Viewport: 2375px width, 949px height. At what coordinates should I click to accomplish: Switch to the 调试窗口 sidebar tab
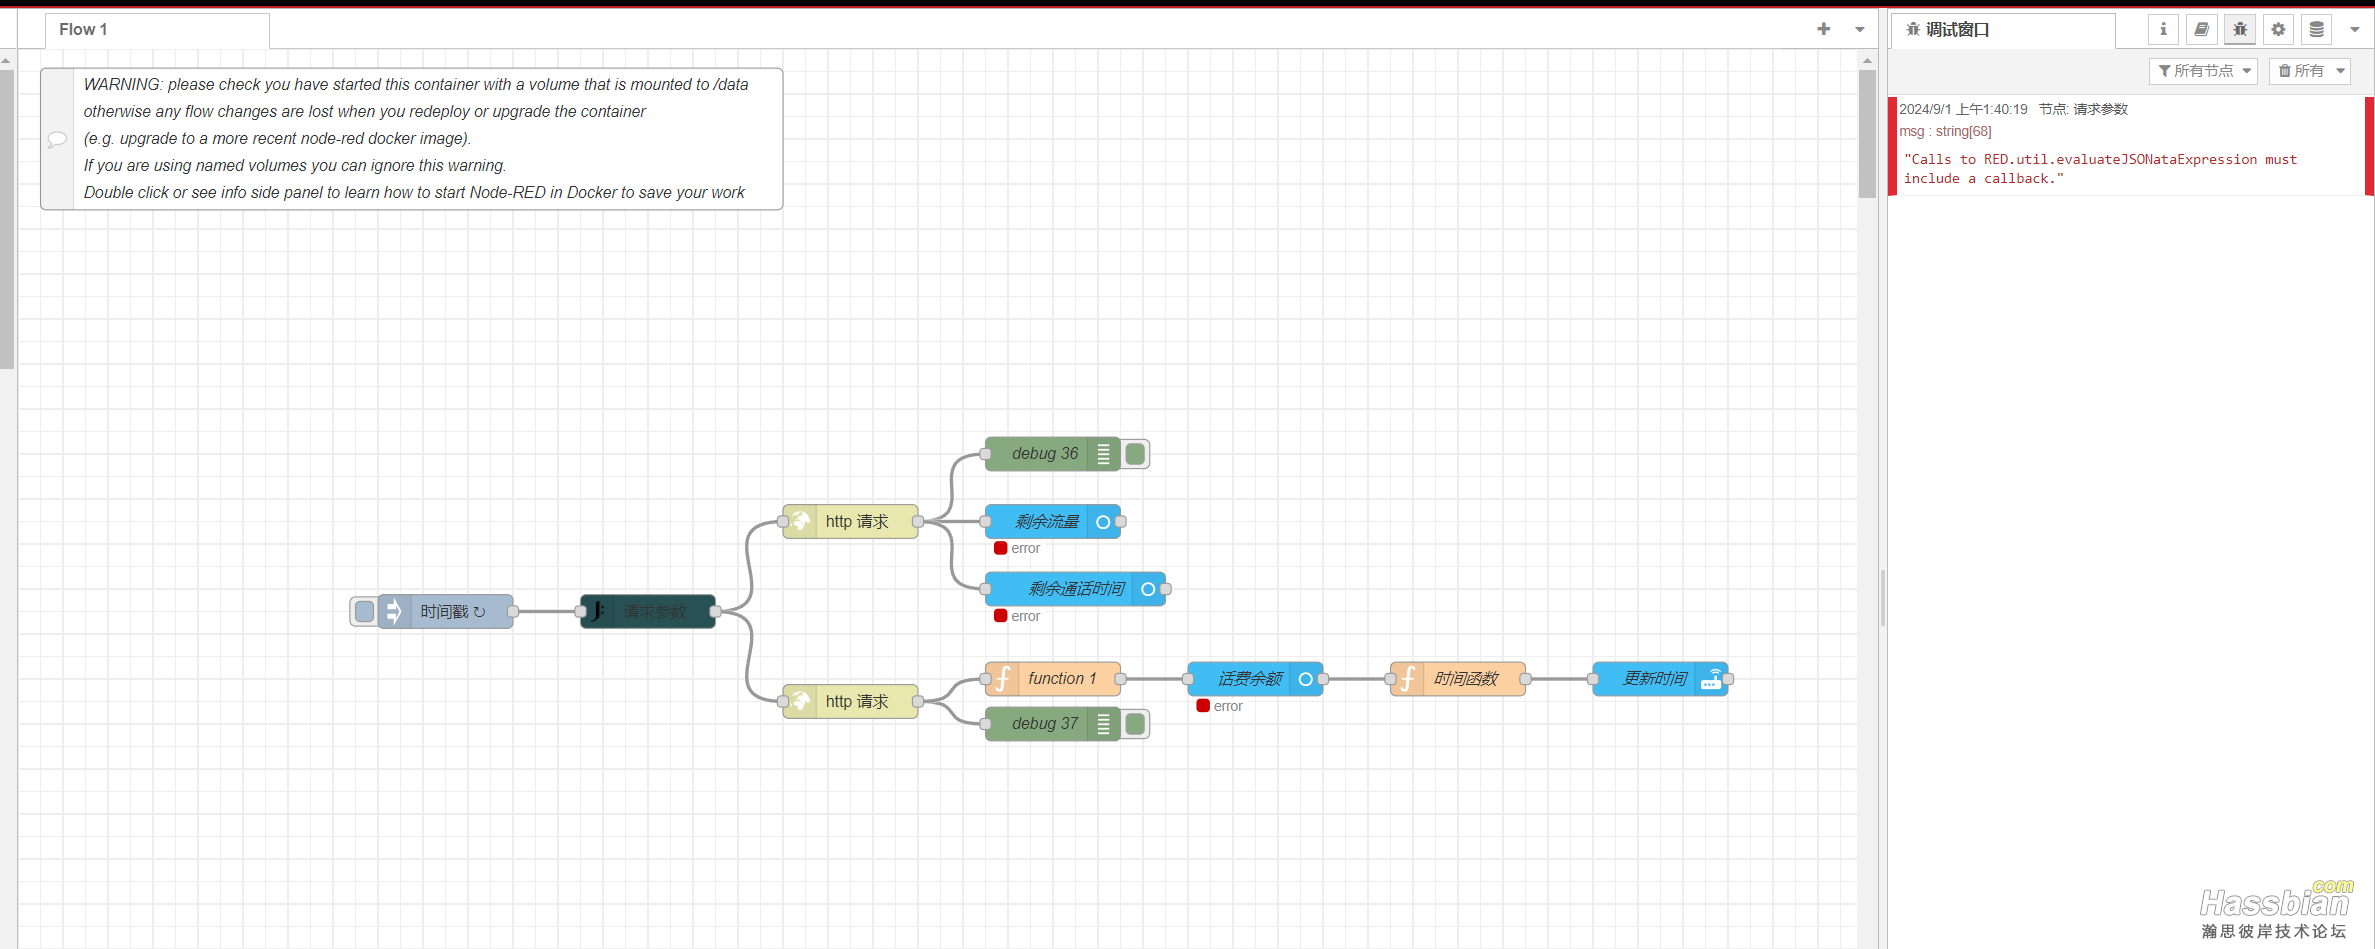(2003, 30)
